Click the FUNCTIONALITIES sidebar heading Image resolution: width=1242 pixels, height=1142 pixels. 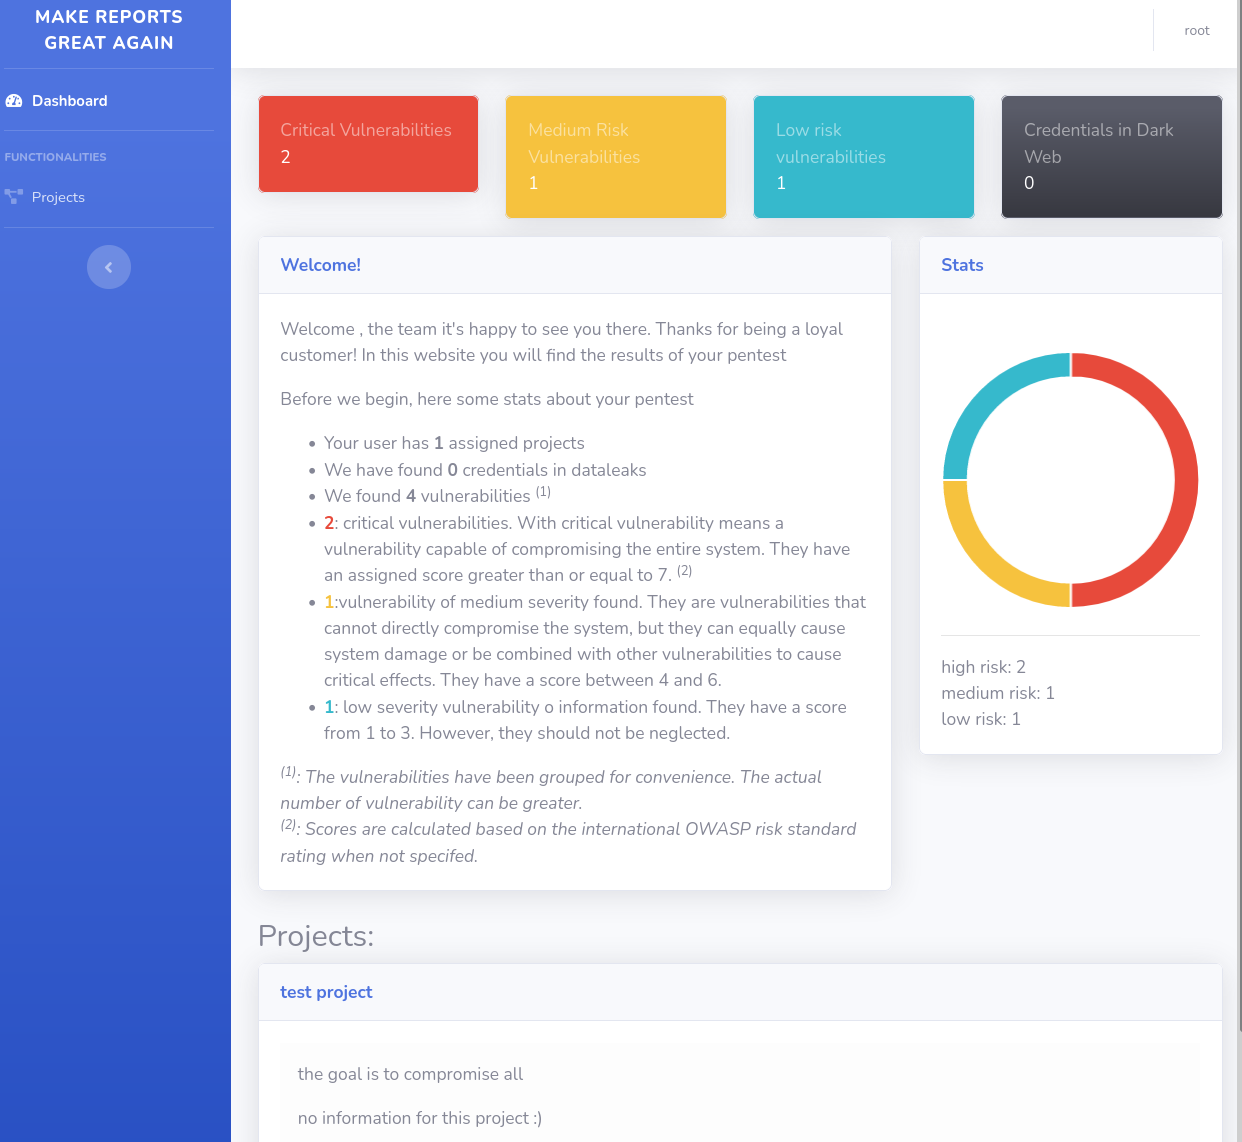point(55,157)
